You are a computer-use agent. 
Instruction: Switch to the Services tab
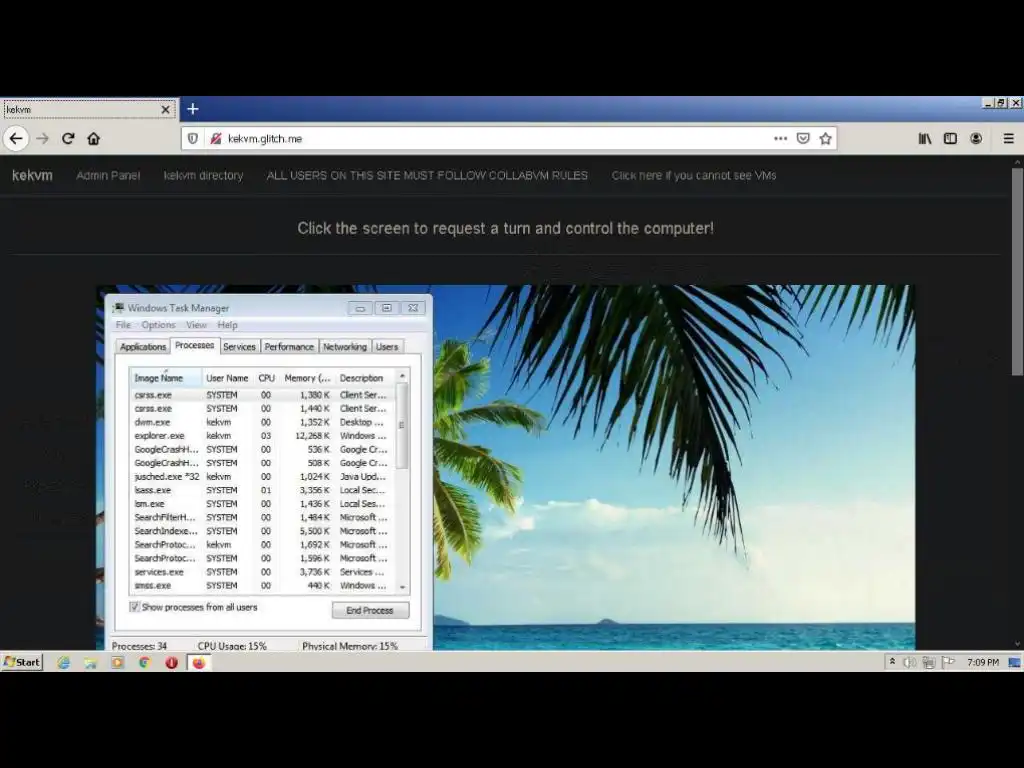click(239, 347)
